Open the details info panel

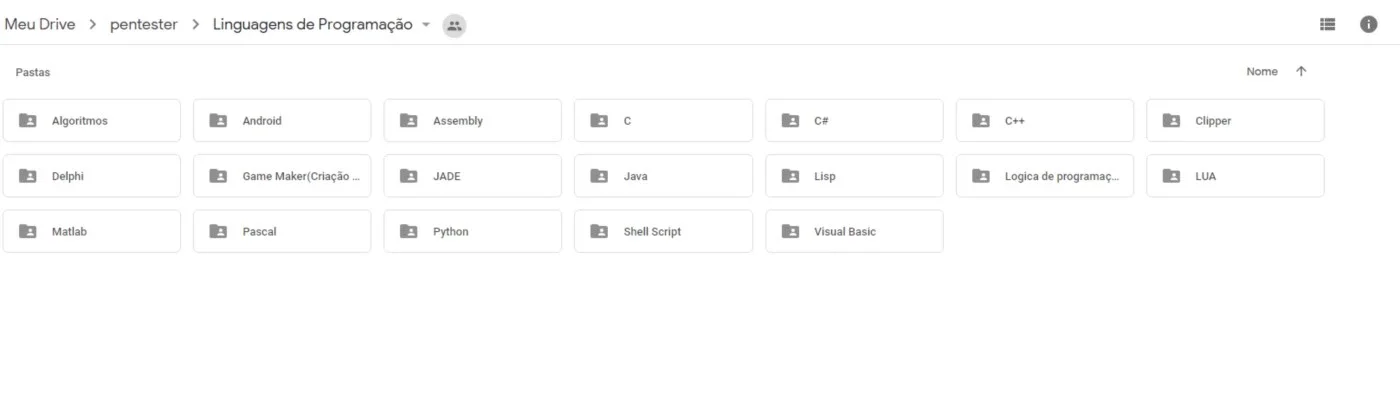(1369, 25)
